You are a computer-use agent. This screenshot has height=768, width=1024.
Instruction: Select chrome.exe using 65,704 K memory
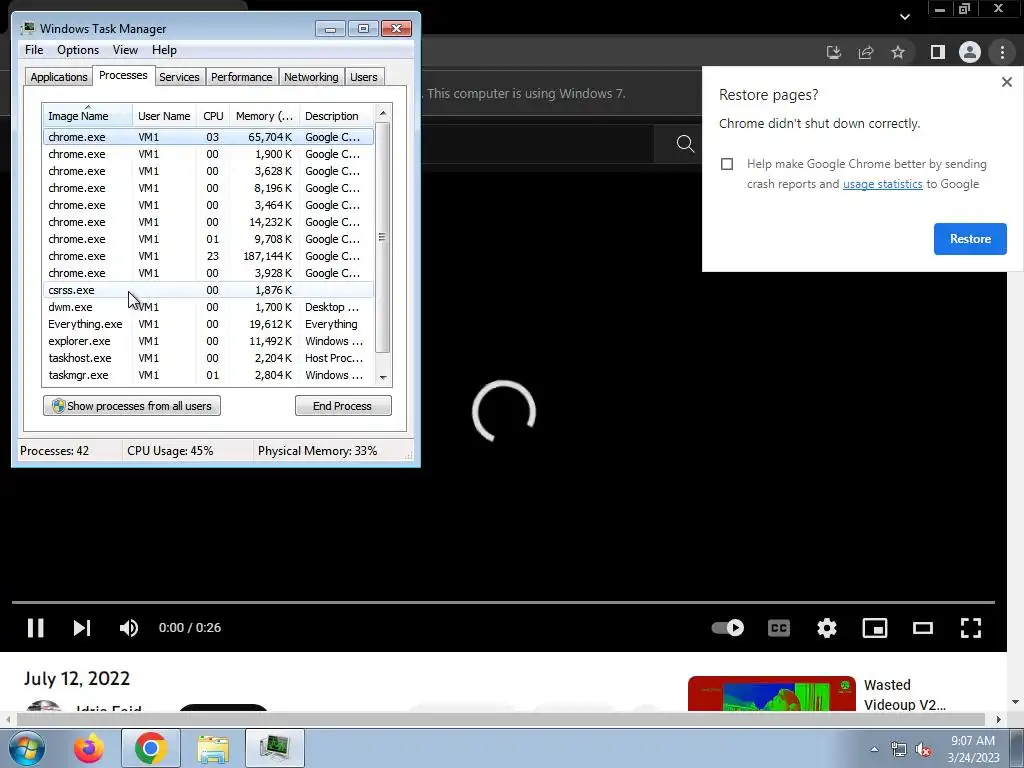[208, 137]
